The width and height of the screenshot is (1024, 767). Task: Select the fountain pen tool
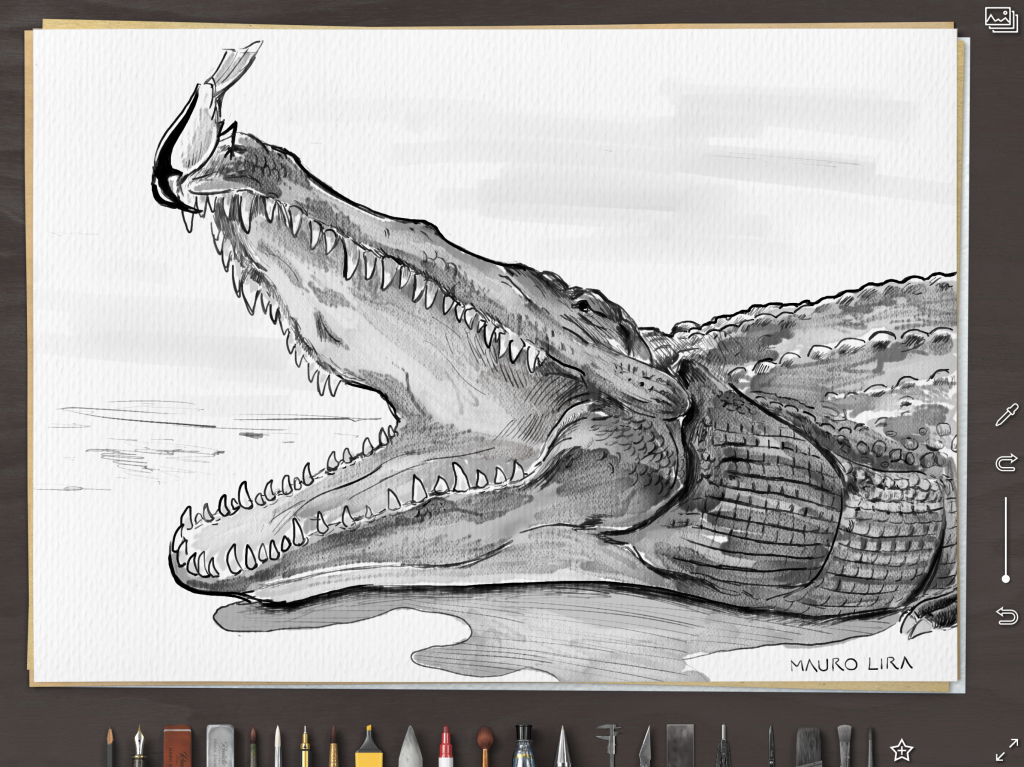(x=138, y=746)
